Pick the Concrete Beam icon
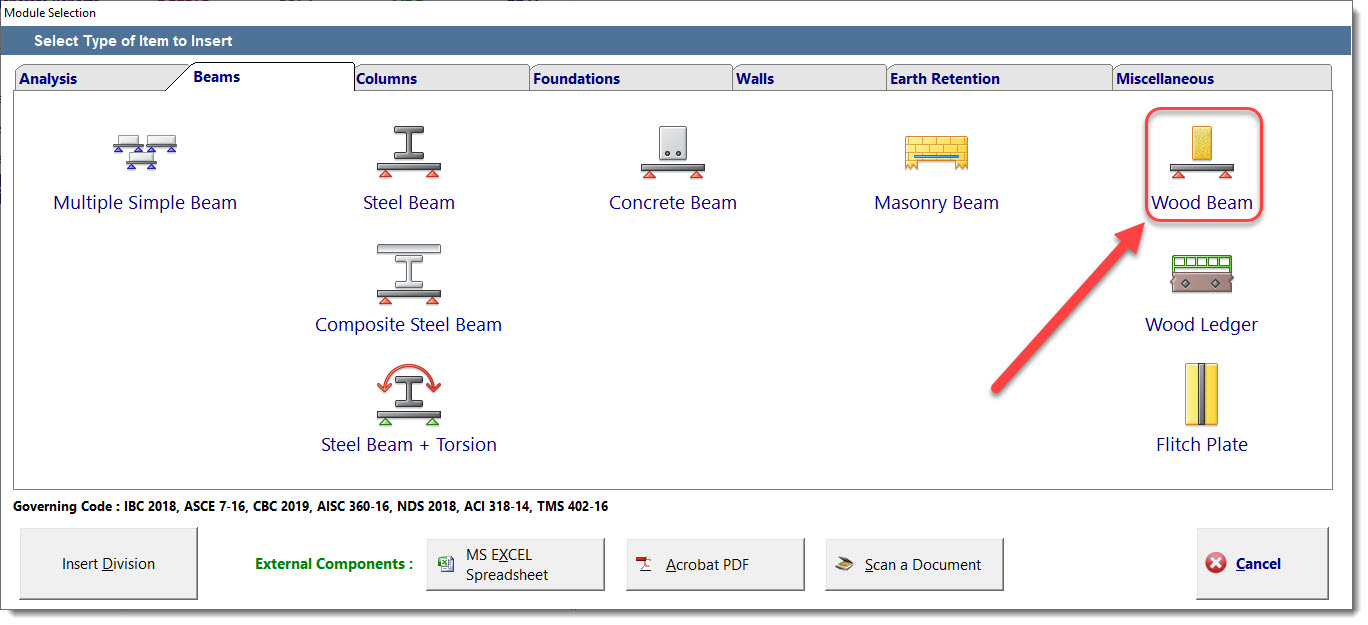This screenshot has width=1368, height=625. 672,153
